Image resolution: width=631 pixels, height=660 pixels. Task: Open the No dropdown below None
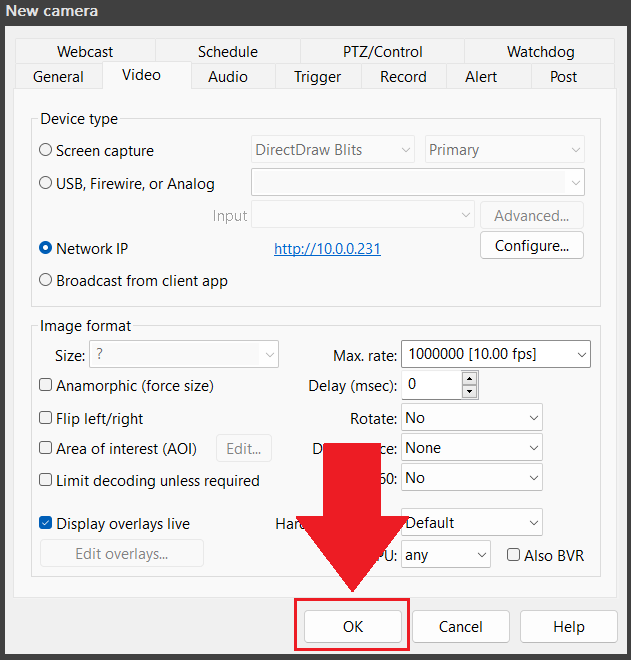point(471,477)
